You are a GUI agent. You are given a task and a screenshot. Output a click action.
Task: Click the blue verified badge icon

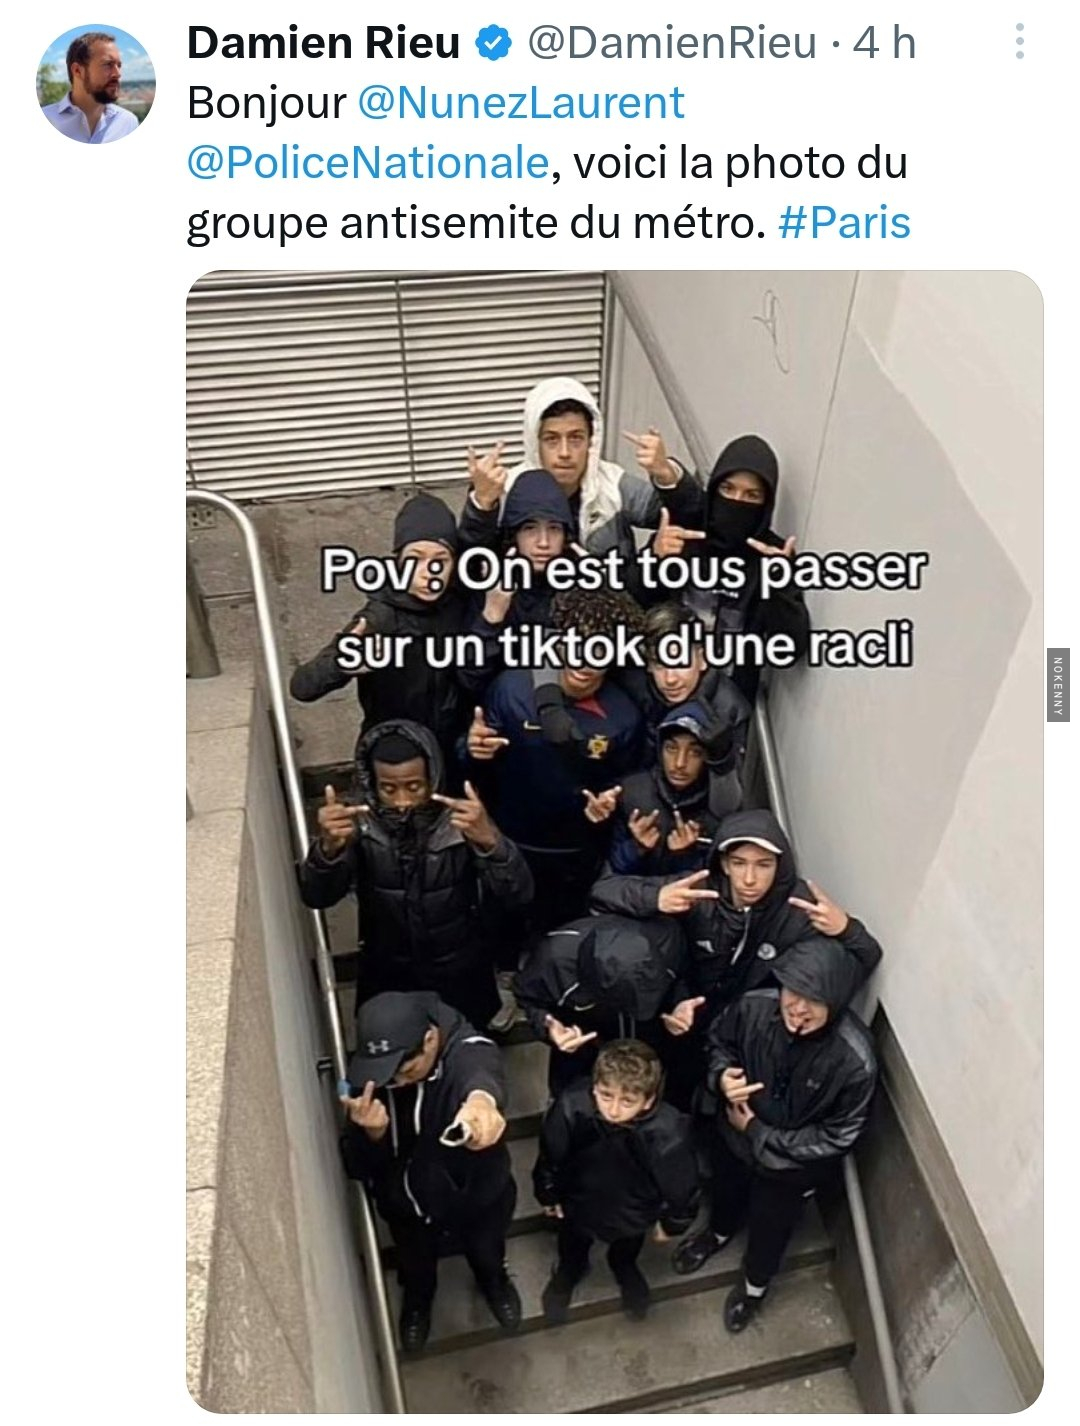pos(493,43)
